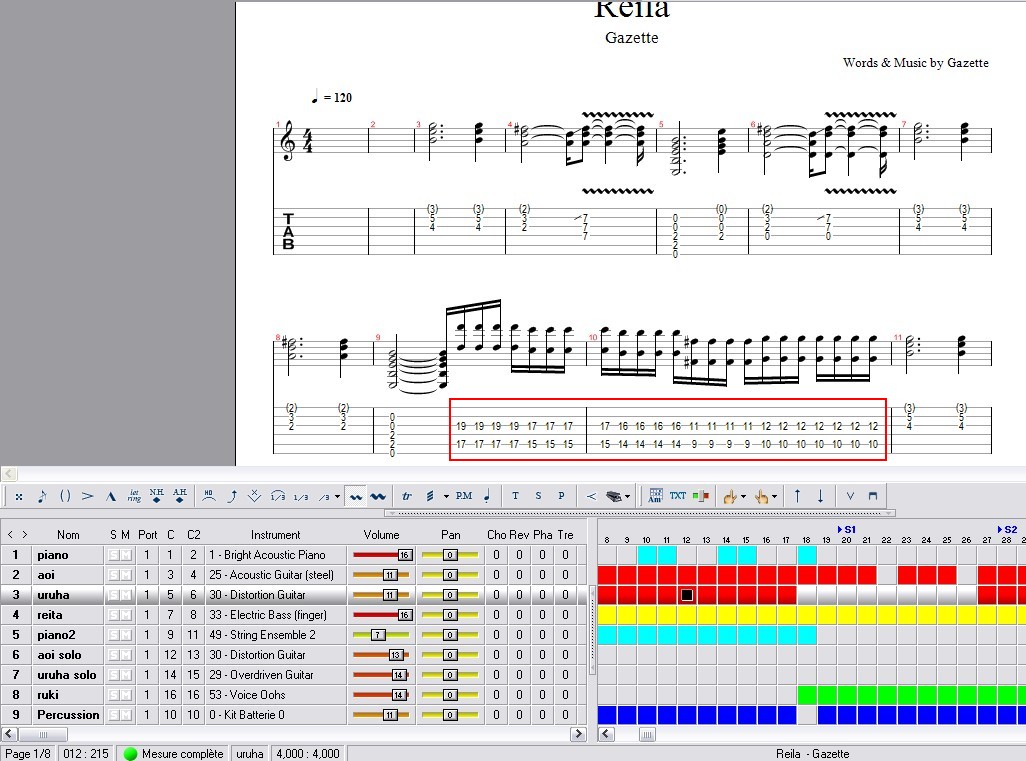The image size is (1026, 761).
Task: Open instrument list for ruki track
Action: [x=275, y=695]
